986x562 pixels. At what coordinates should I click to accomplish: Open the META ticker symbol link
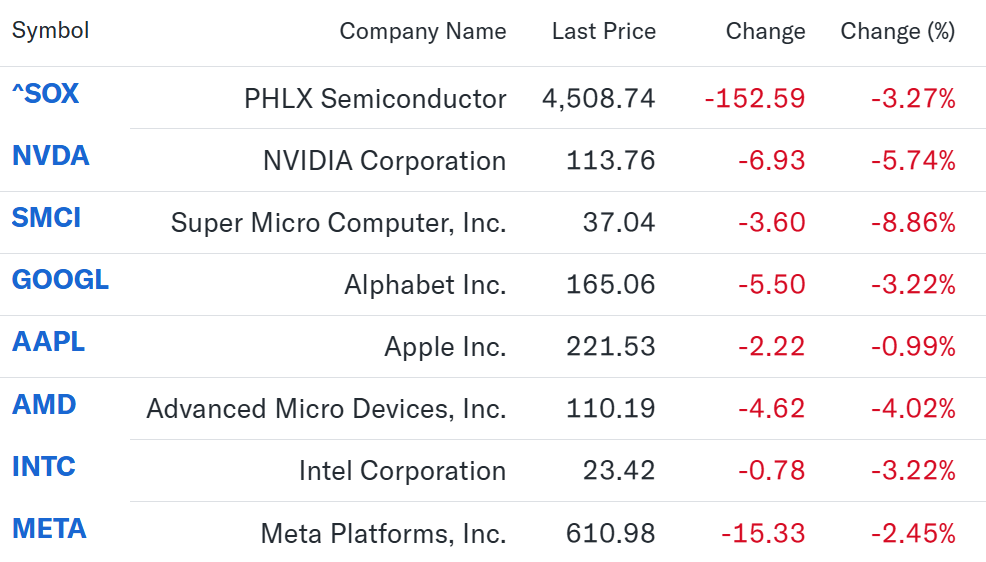pos(49,529)
